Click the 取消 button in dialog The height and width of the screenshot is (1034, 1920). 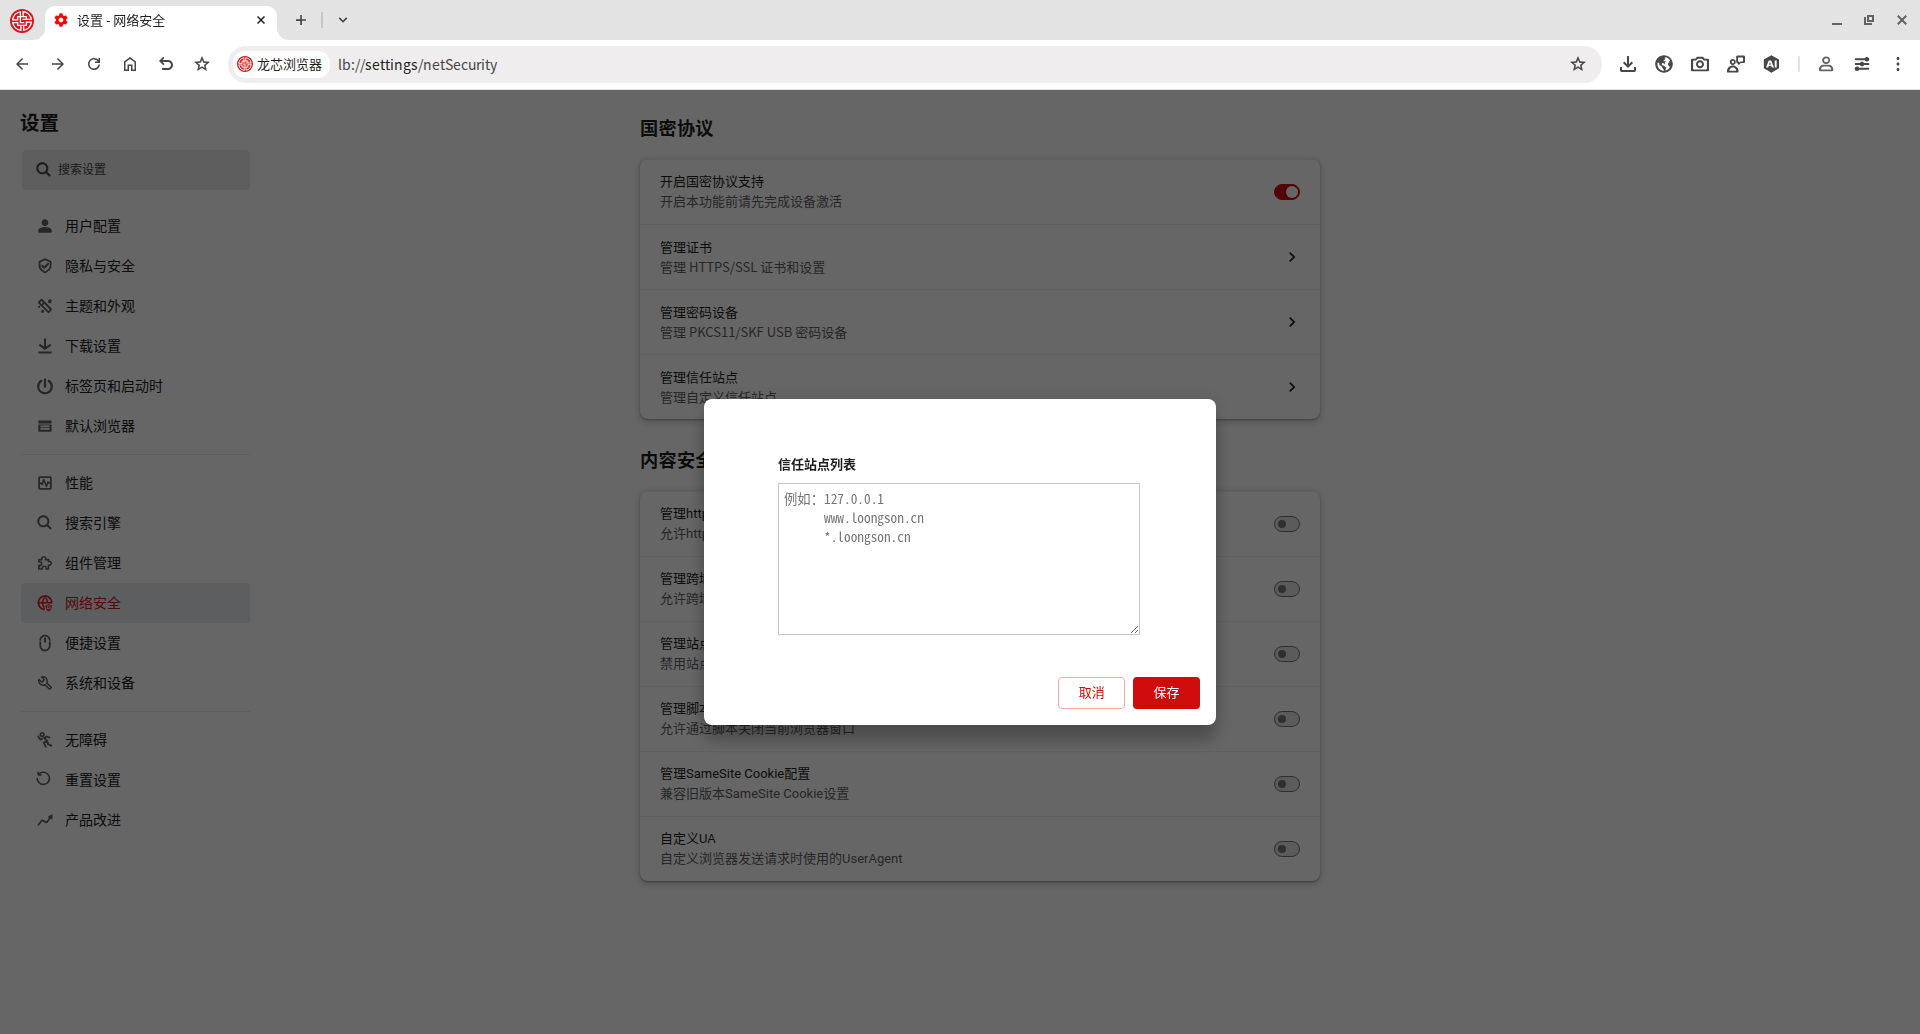[1091, 693]
